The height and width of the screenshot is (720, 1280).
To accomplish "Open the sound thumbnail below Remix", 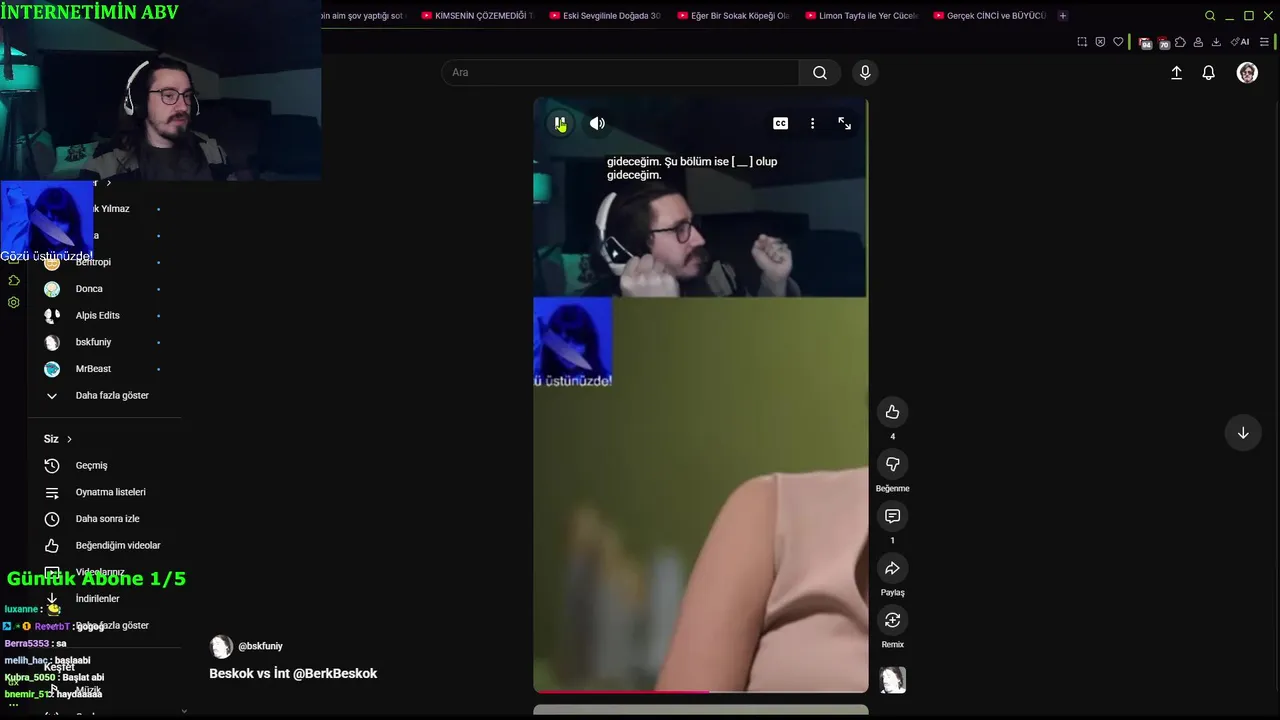I will pos(892,680).
